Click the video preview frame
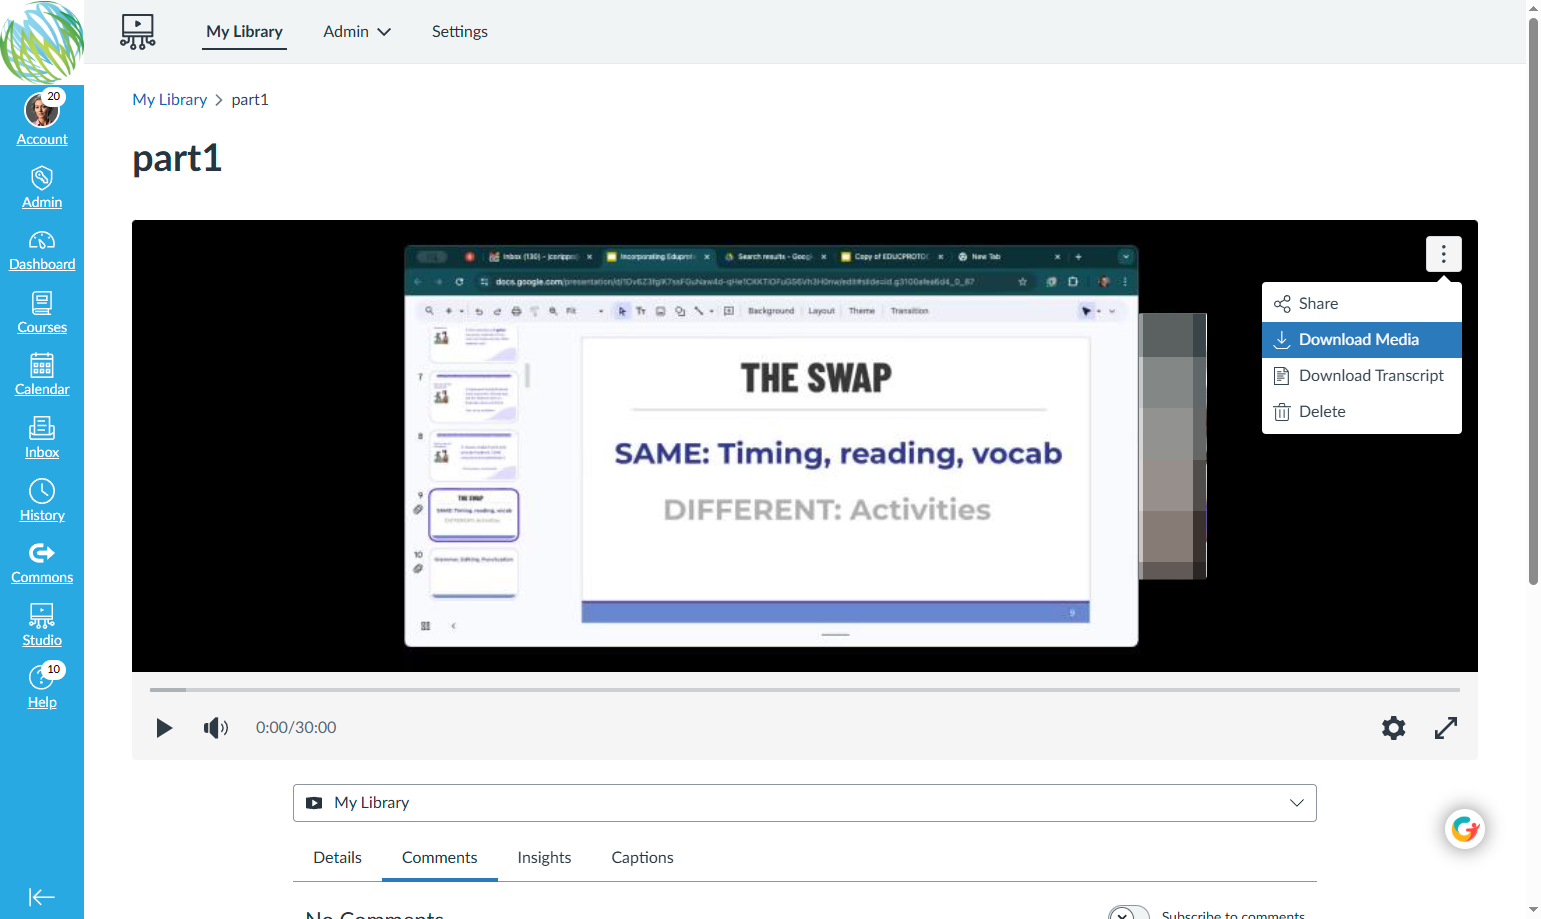The width and height of the screenshot is (1541, 919). click(805, 446)
